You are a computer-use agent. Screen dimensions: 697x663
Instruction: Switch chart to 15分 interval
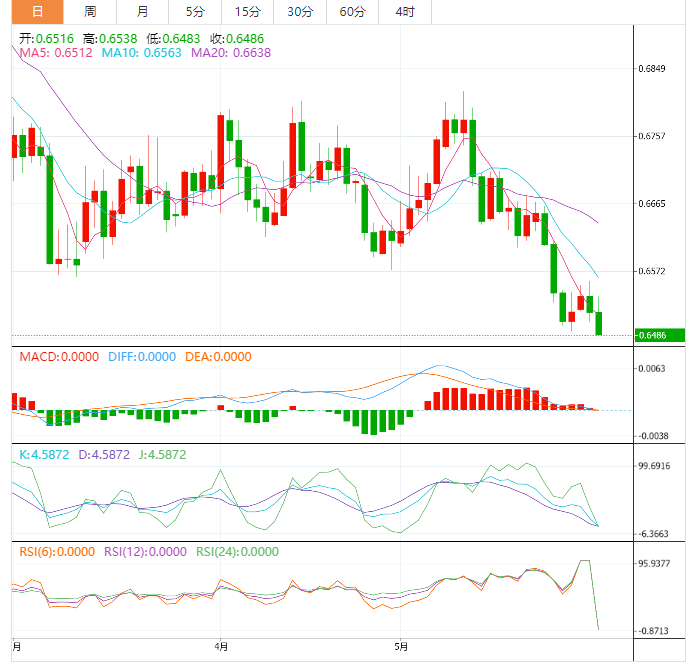coord(247,12)
